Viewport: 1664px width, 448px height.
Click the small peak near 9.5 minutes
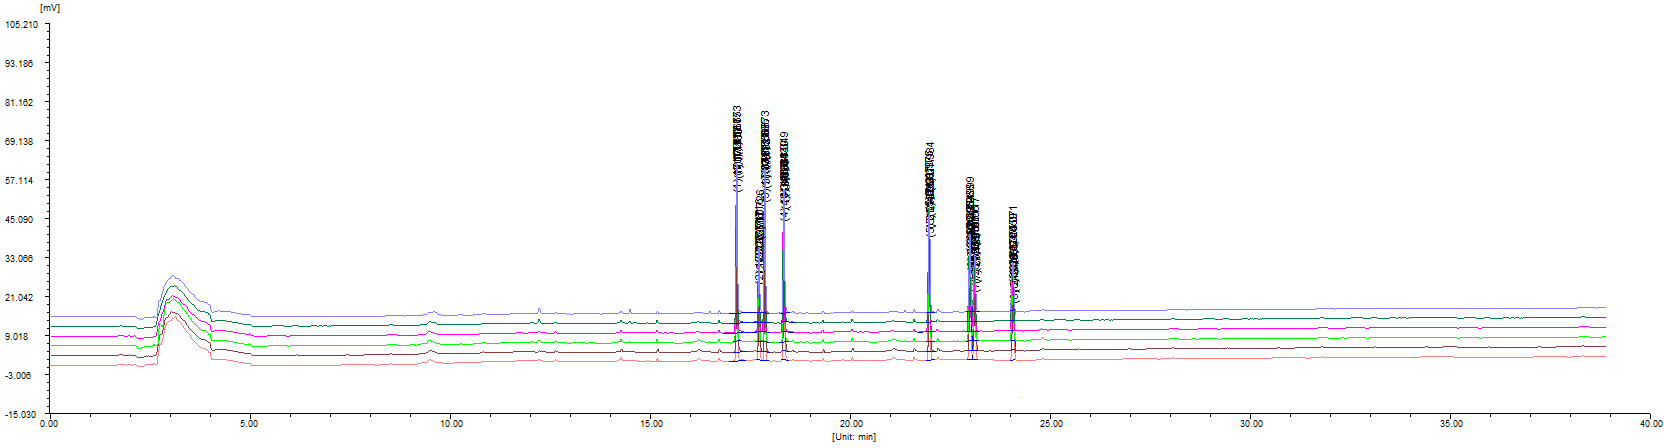tap(431, 313)
